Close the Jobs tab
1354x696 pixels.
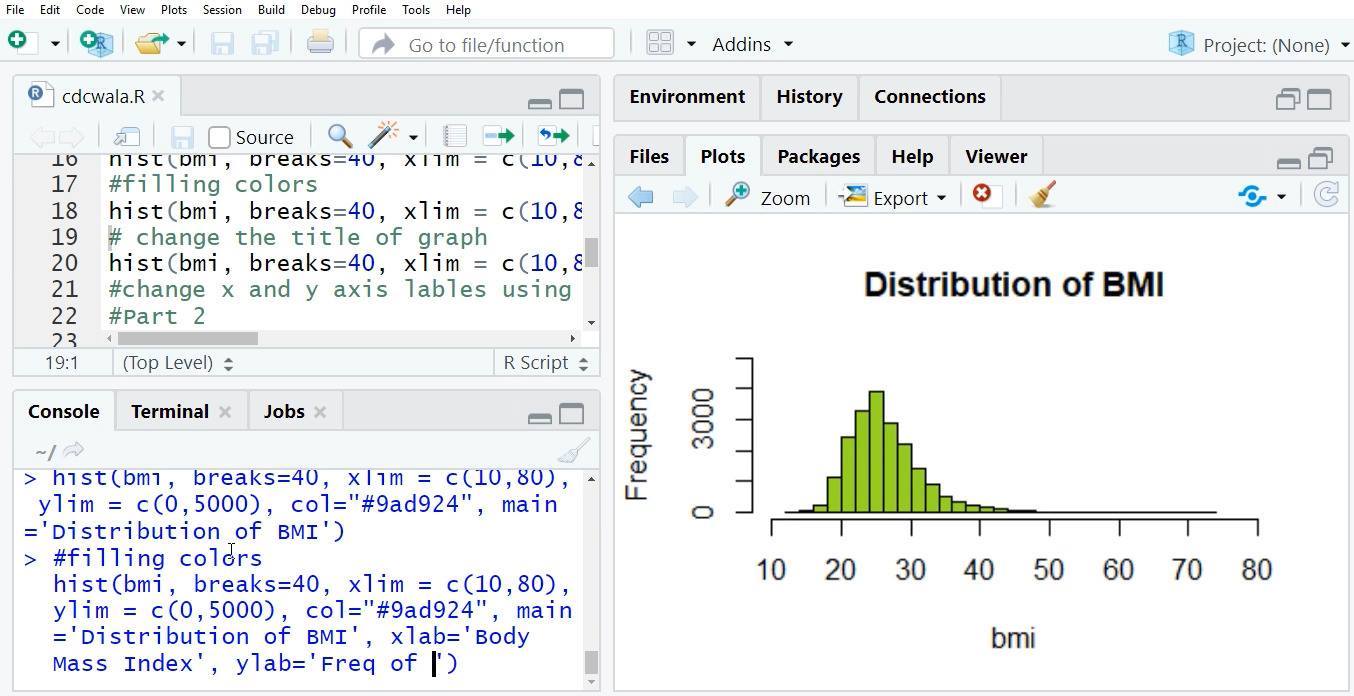(x=320, y=411)
